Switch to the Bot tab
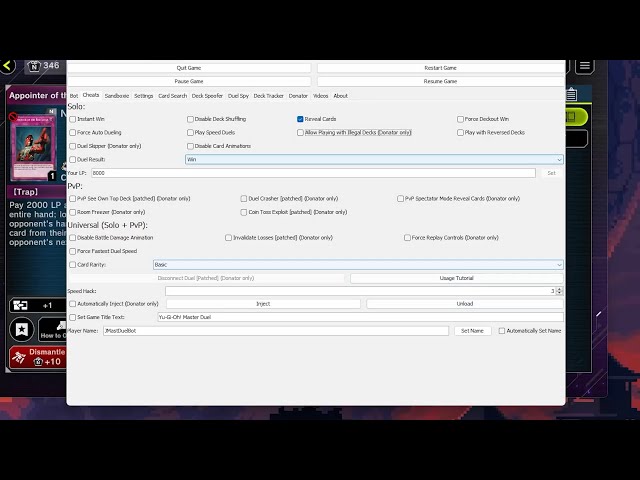640x480 pixels. [x=74, y=96]
